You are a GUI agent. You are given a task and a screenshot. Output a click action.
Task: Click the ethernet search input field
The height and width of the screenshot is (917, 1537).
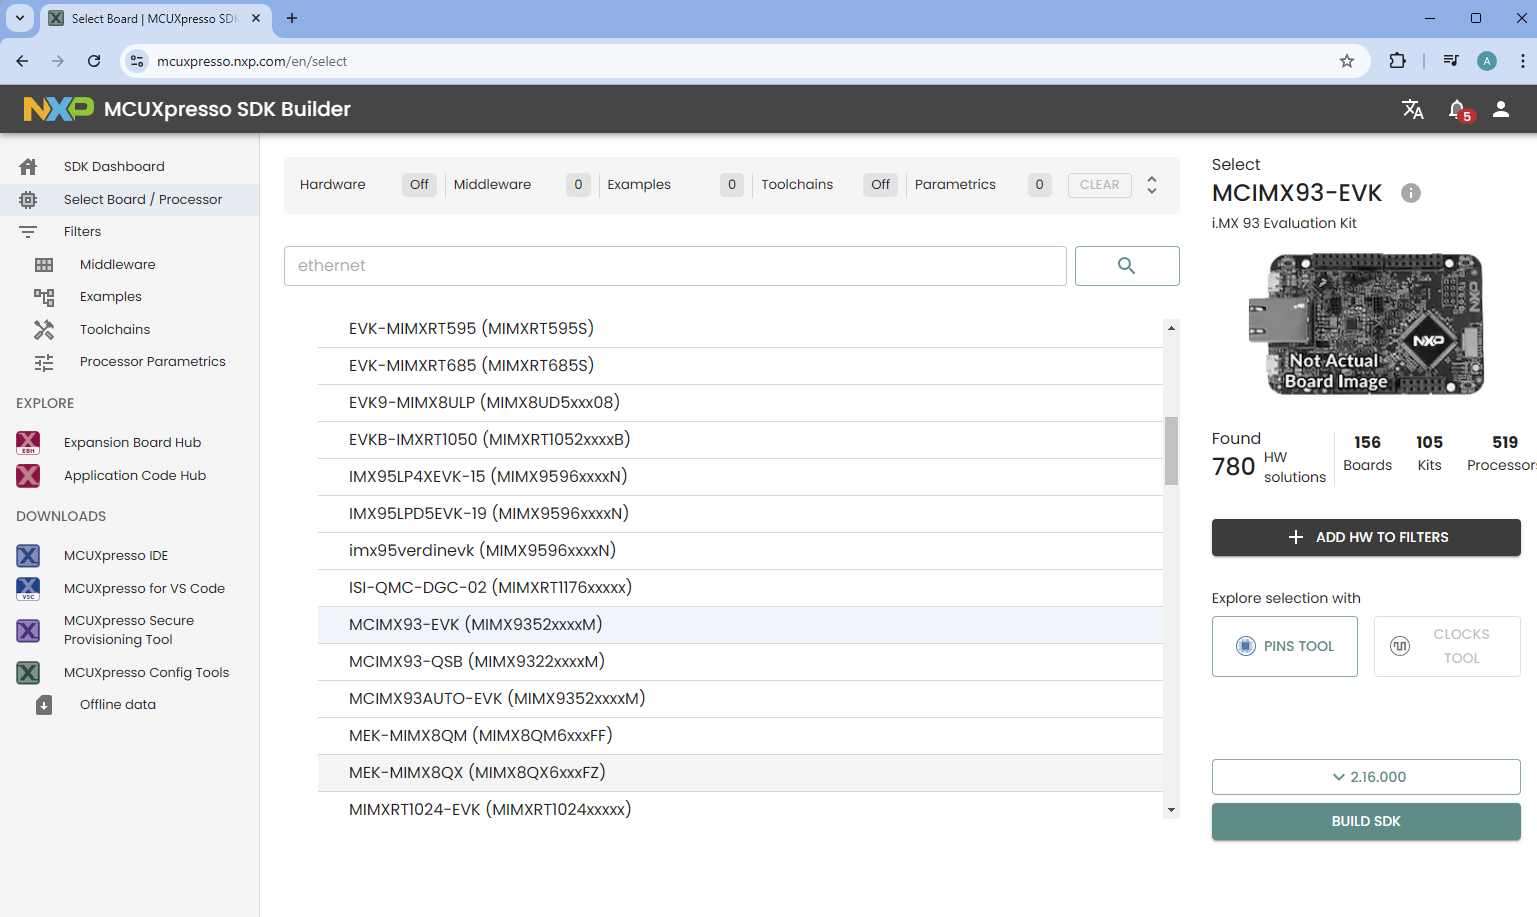coord(675,266)
